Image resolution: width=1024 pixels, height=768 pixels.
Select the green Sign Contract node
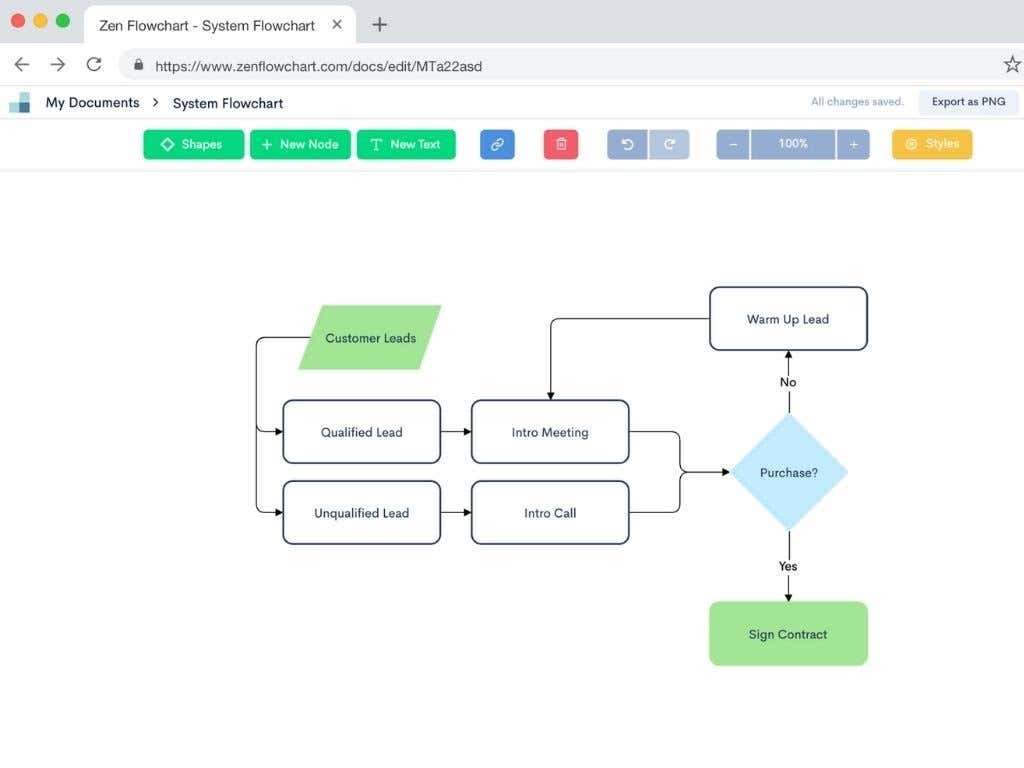point(788,634)
